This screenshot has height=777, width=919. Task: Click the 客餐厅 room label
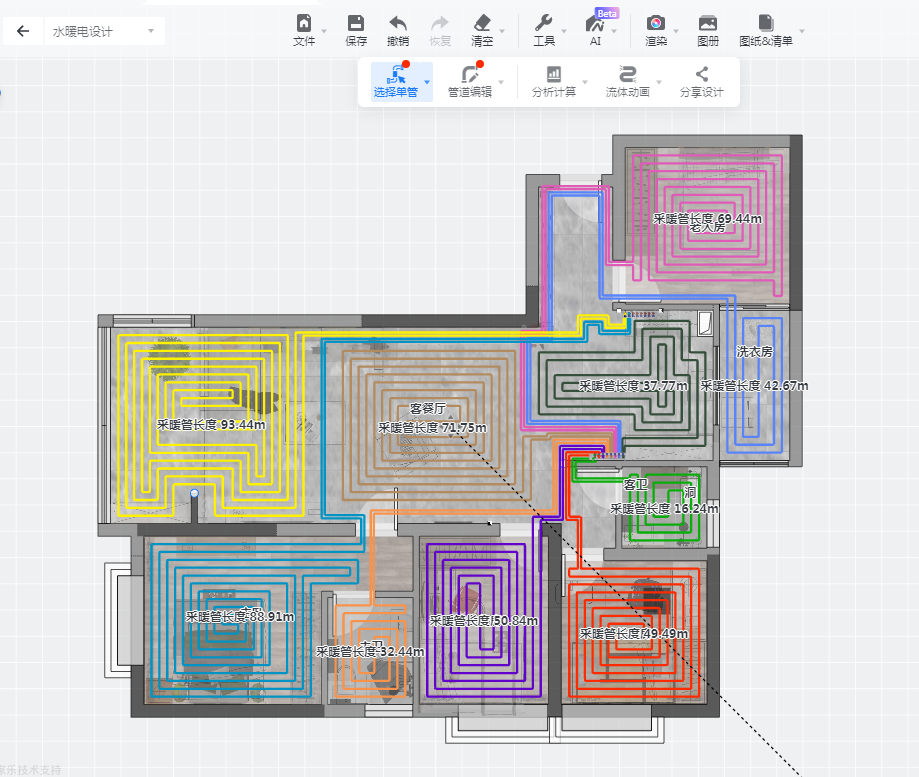click(427, 409)
